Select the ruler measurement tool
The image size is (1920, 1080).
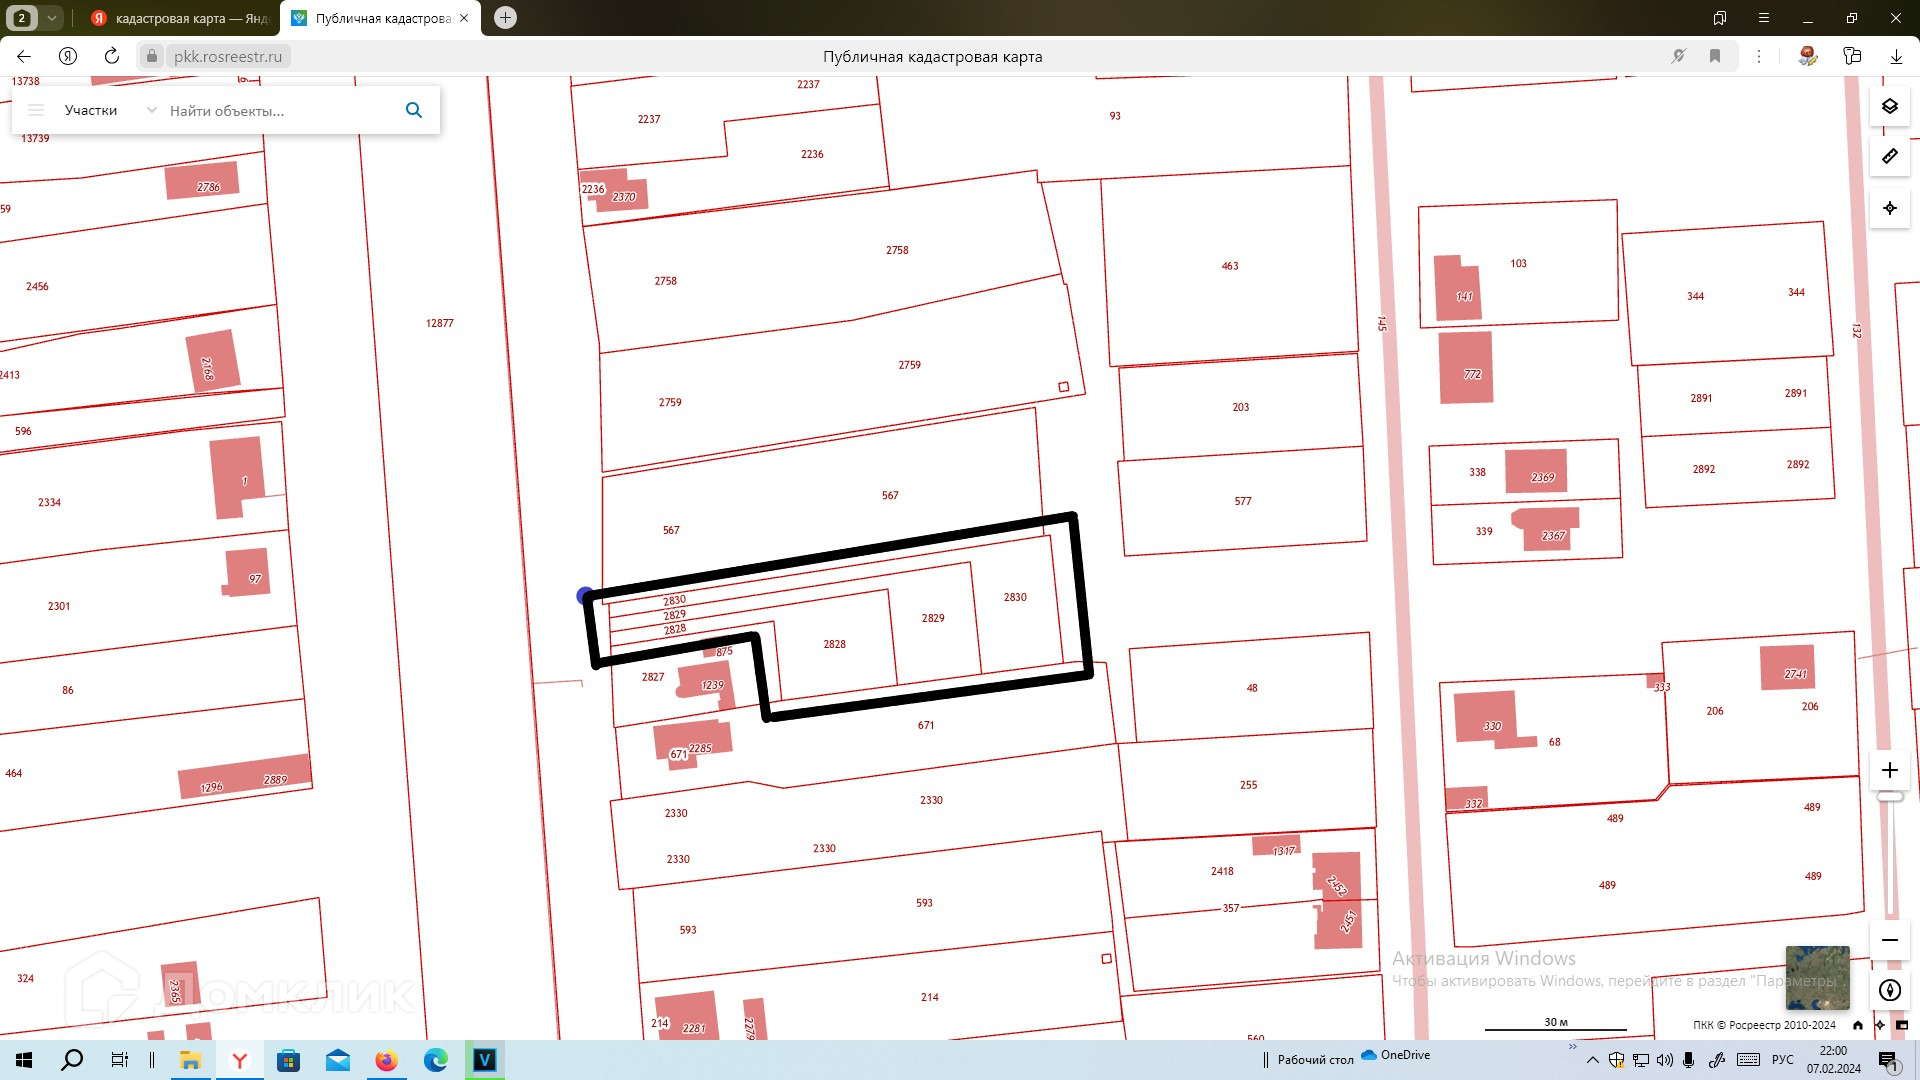coord(1889,157)
